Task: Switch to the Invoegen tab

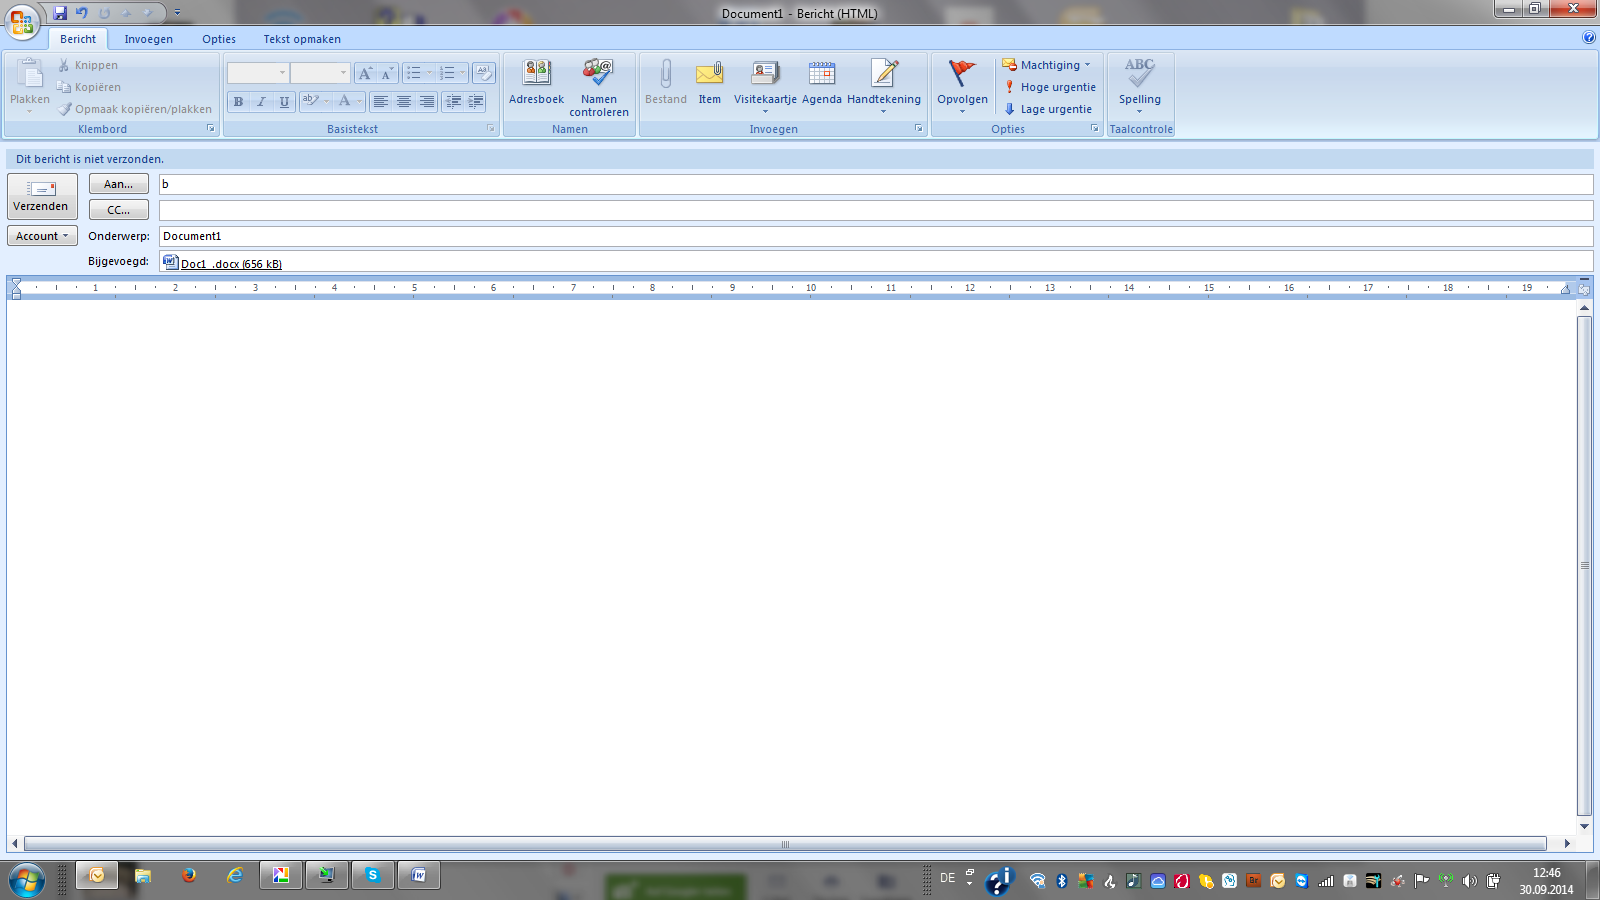Action: click(148, 39)
